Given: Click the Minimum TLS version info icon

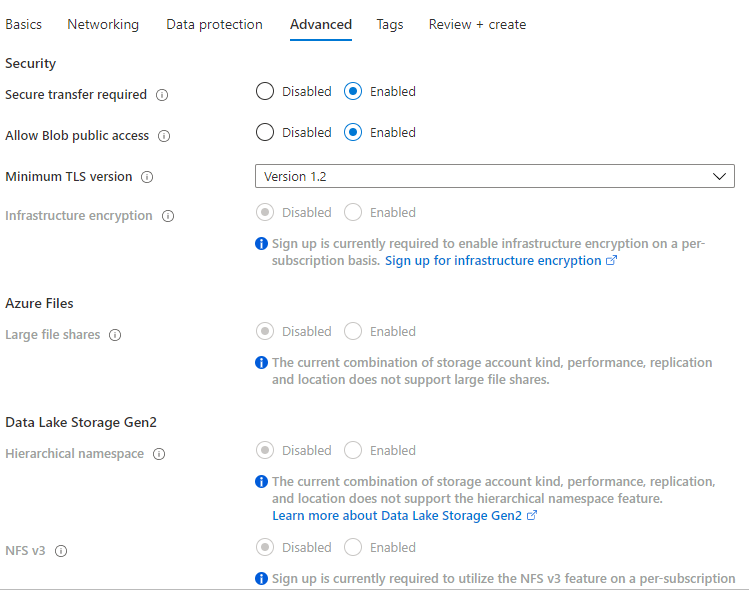Looking at the screenshot, I should [147, 177].
